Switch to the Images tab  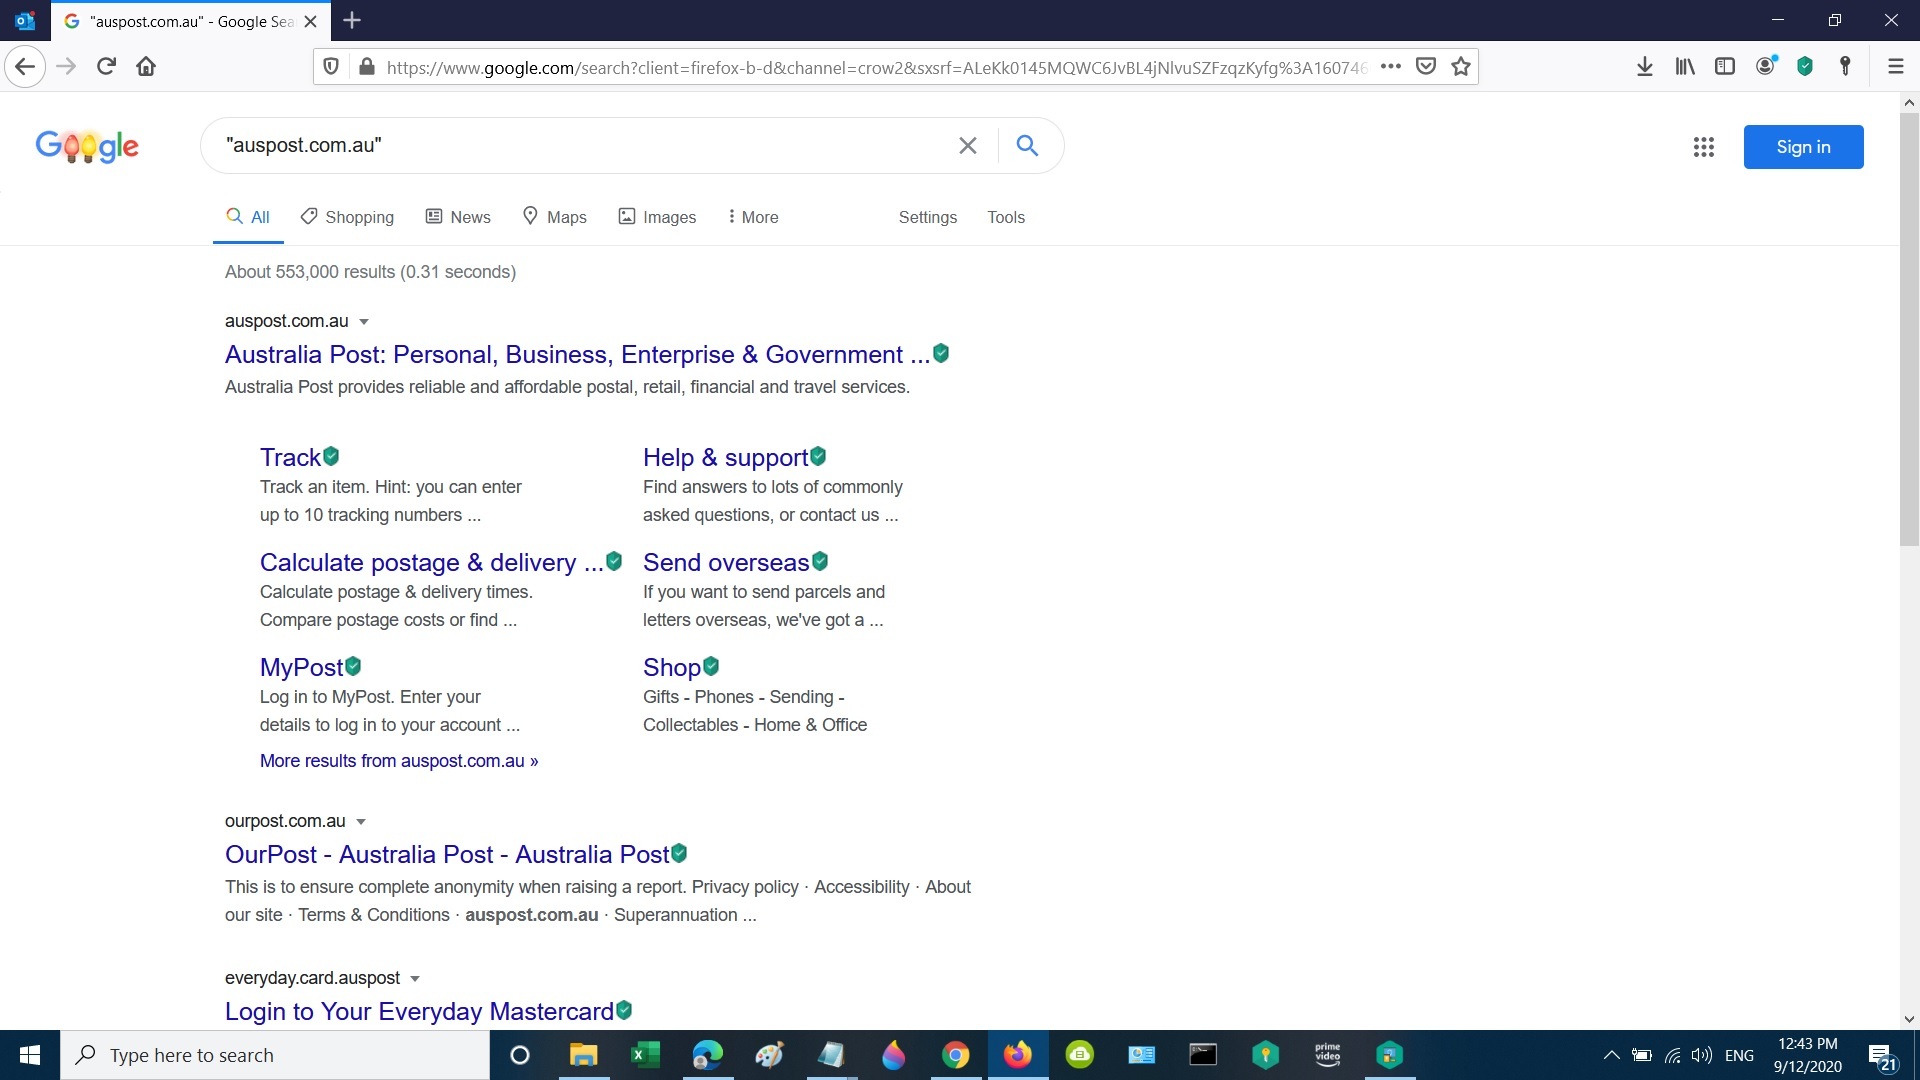pos(657,217)
